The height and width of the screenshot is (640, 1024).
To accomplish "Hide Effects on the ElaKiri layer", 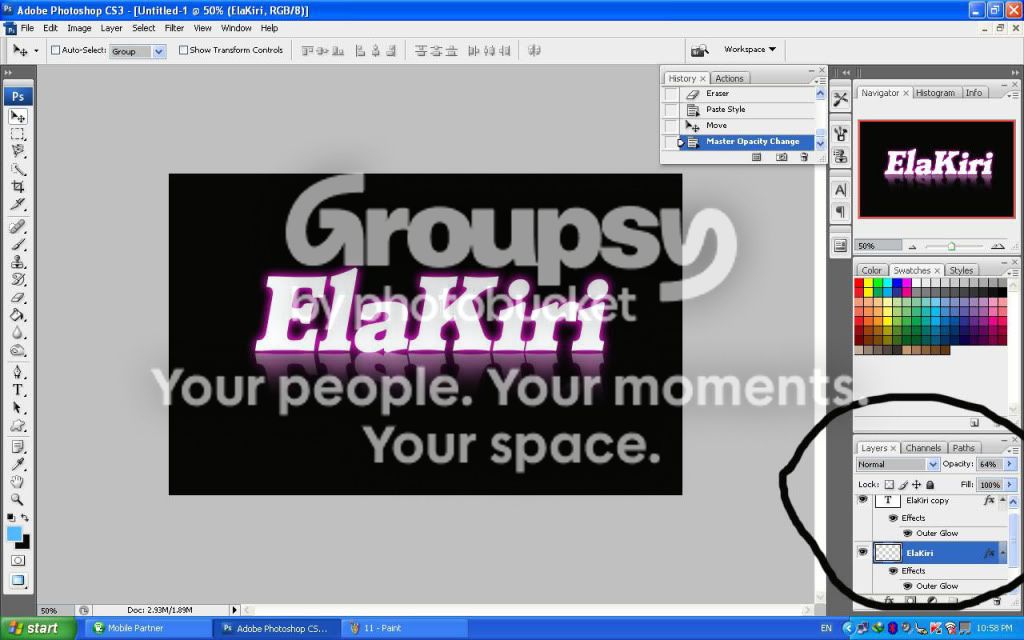I will click(893, 571).
